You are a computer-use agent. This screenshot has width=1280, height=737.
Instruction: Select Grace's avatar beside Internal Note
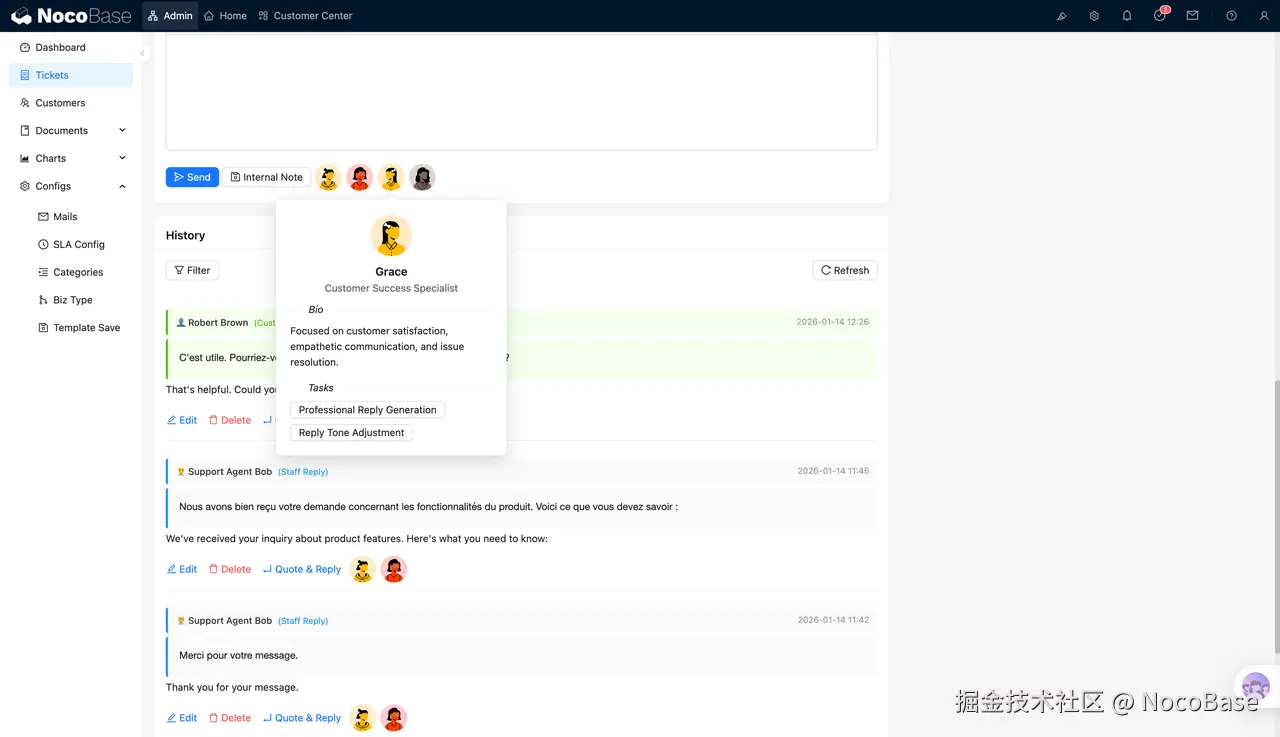coord(391,177)
